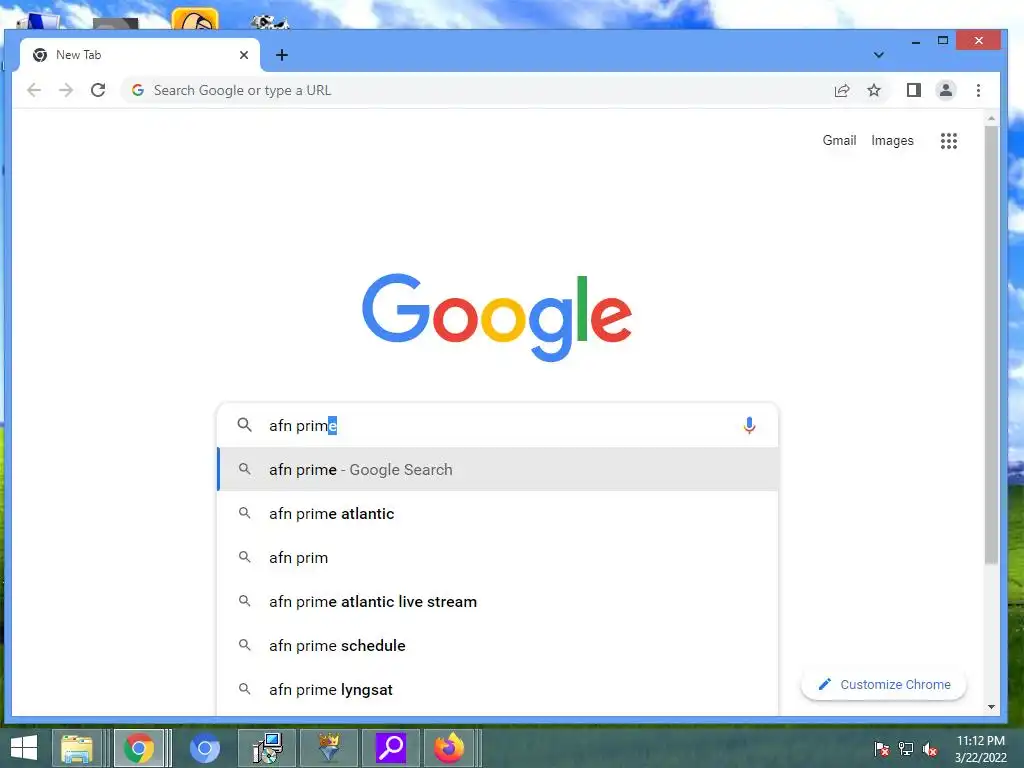Image resolution: width=1024 pixels, height=768 pixels.
Task: Open the Chrome profile avatar
Action: coord(946,90)
